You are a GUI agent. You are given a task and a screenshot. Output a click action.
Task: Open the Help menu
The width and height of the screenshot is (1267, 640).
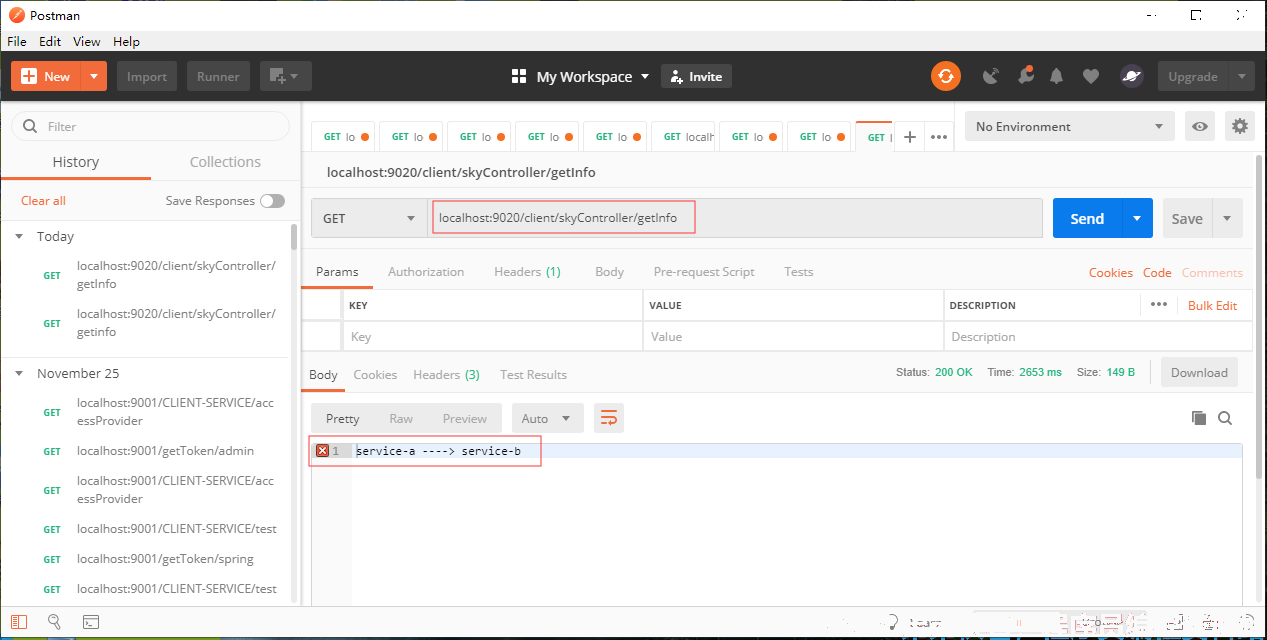126,41
